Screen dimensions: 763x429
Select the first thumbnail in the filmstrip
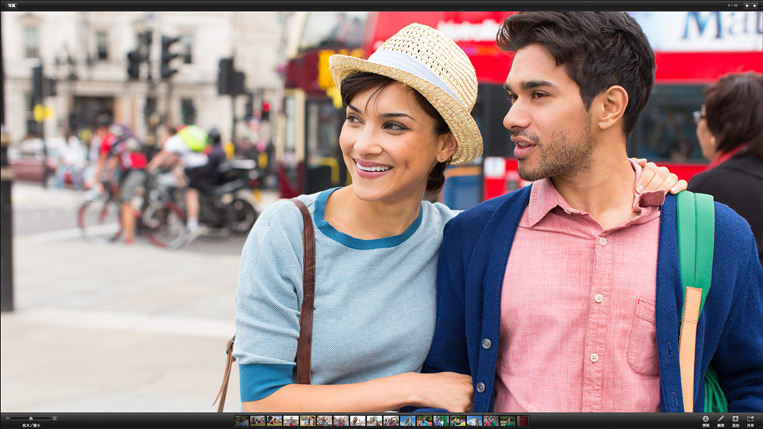pyautogui.click(x=241, y=421)
